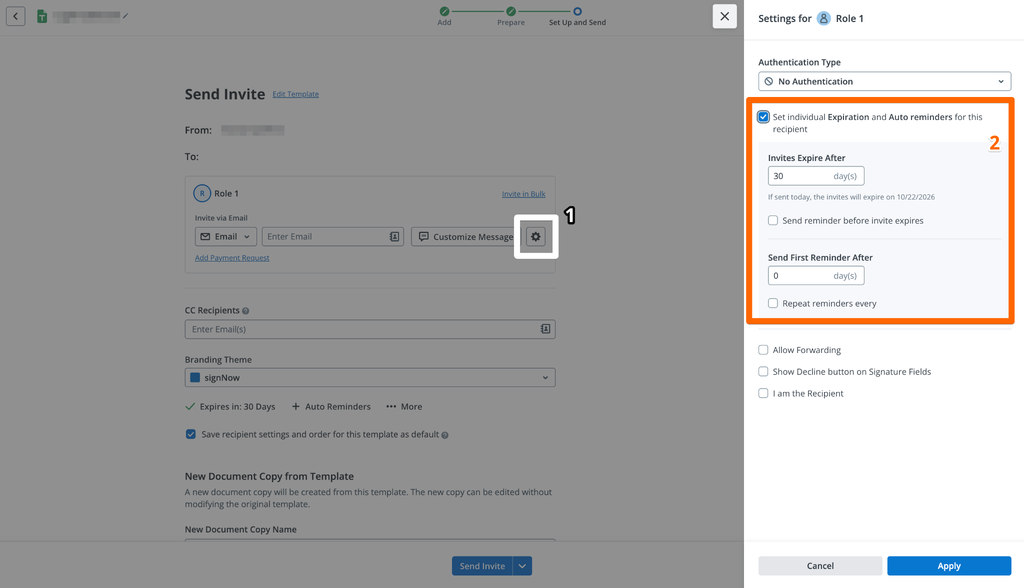
Task: Open address book icon in CC Recipients field
Action: coord(545,329)
